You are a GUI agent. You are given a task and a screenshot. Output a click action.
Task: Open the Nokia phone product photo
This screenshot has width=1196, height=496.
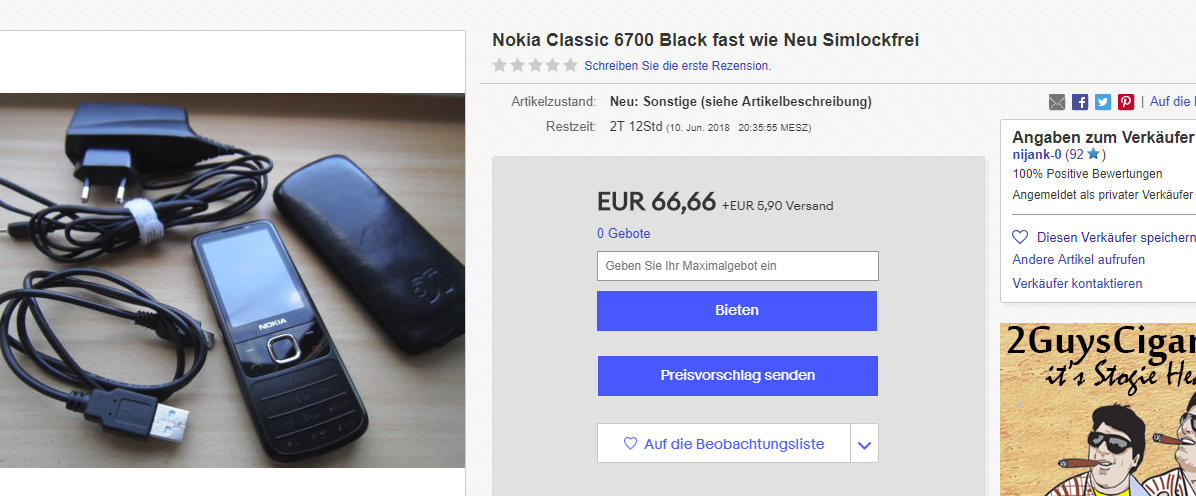232,280
